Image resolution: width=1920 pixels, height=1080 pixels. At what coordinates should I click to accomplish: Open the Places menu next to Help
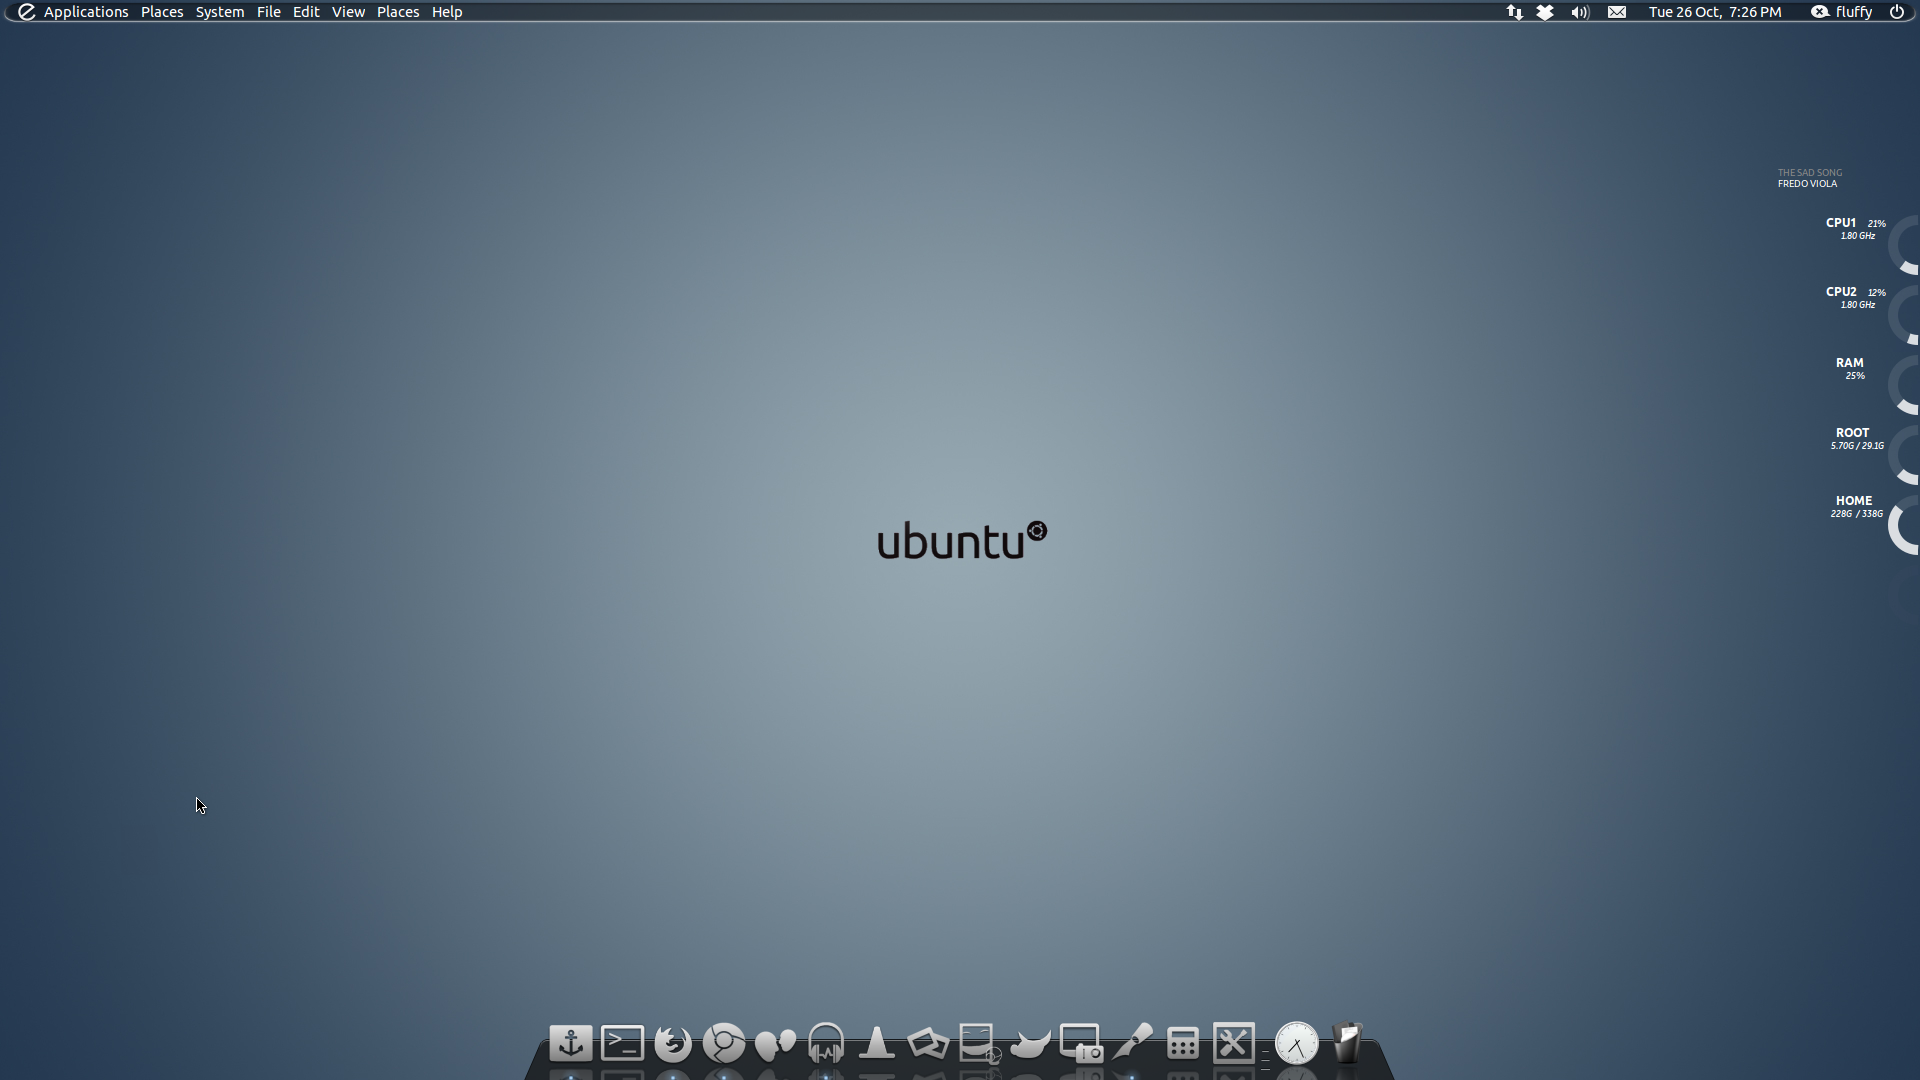point(398,12)
